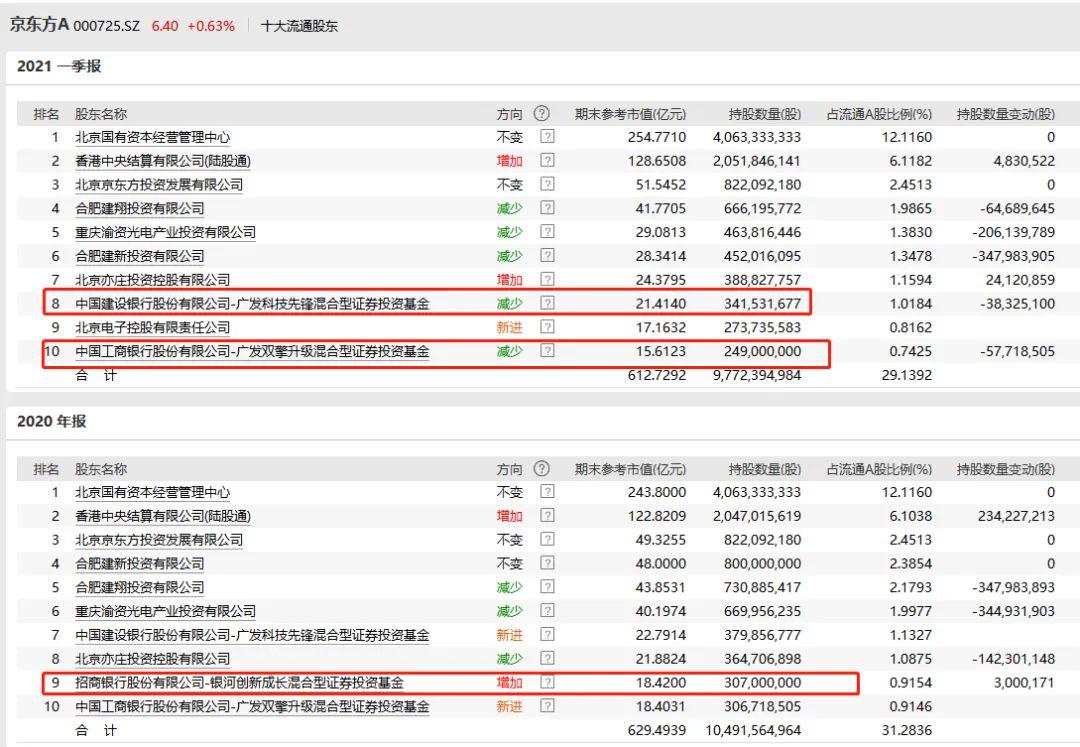Open 招商银行-银河创新成长 fund link
1080x747 pixels.
(x=239, y=683)
